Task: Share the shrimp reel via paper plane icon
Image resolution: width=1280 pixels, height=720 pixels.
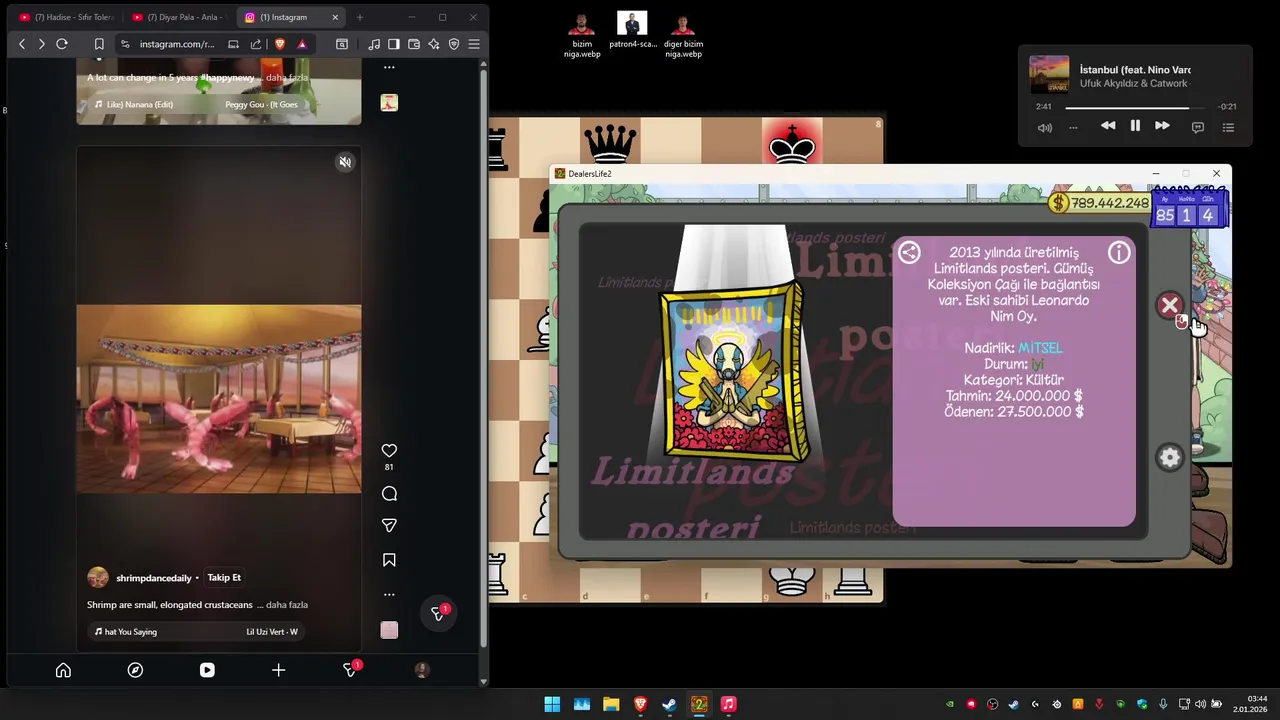Action: click(x=389, y=526)
